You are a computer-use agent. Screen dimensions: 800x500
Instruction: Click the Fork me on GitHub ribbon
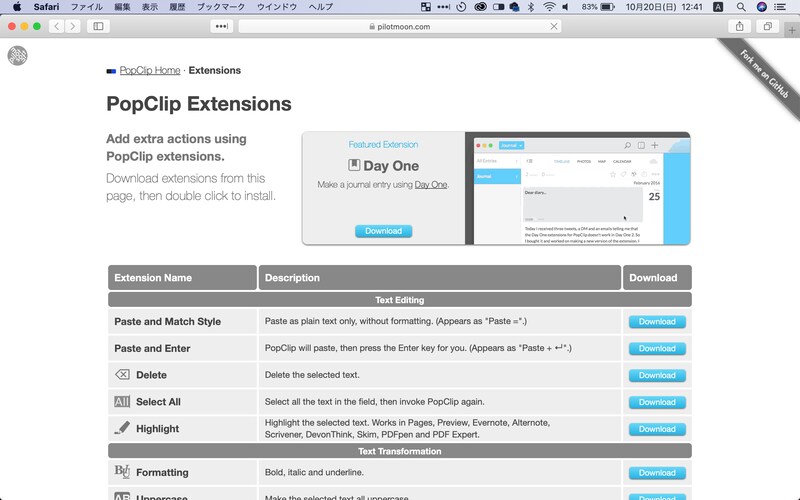(764, 74)
